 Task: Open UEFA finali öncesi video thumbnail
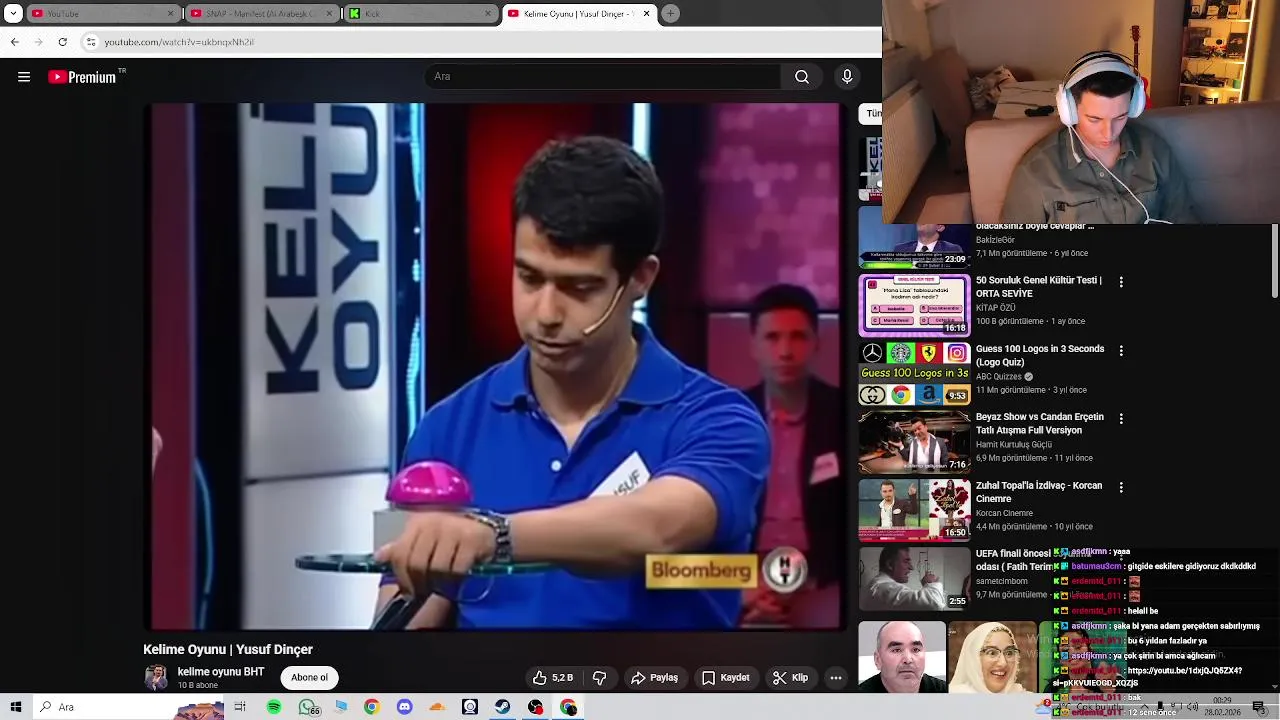(x=914, y=578)
